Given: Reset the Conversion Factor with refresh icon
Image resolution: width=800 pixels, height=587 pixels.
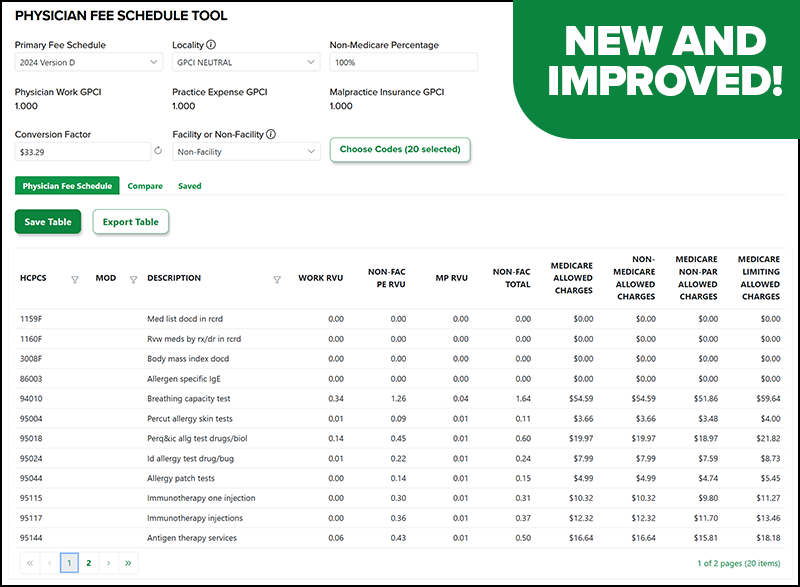Looking at the screenshot, I should click(158, 150).
